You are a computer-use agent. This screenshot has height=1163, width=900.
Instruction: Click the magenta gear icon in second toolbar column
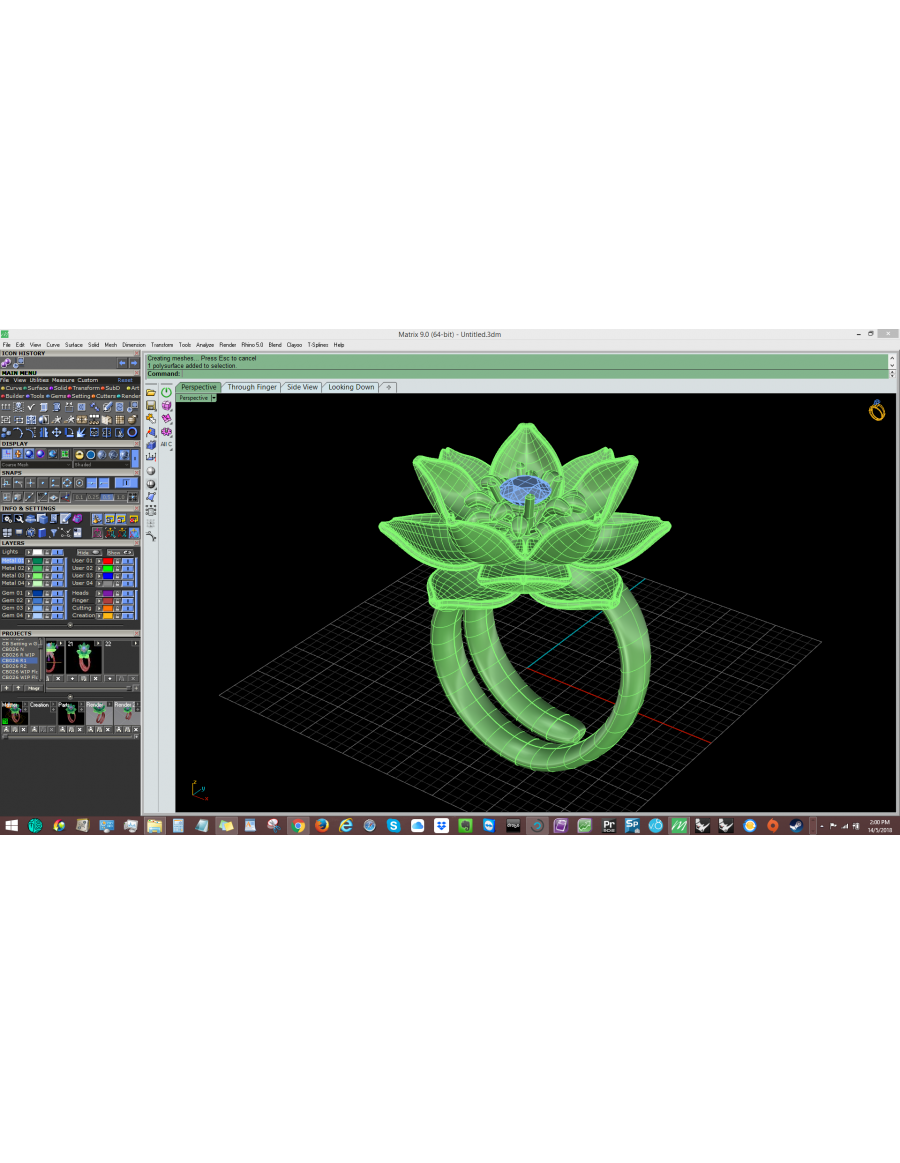click(x=166, y=432)
